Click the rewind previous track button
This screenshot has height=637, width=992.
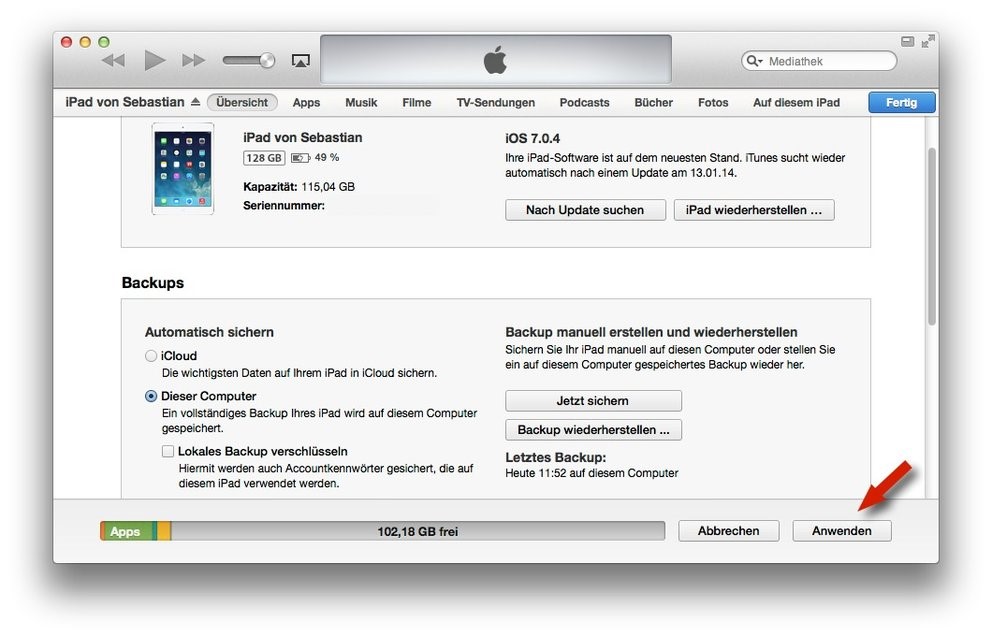point(114,61)
